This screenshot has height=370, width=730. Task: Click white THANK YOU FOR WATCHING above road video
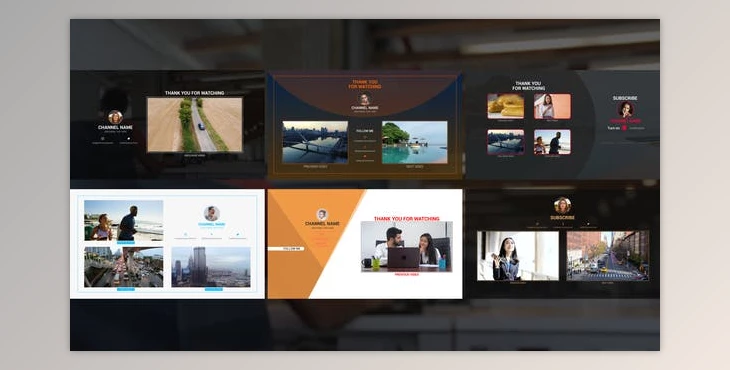(x=195, y=93)
